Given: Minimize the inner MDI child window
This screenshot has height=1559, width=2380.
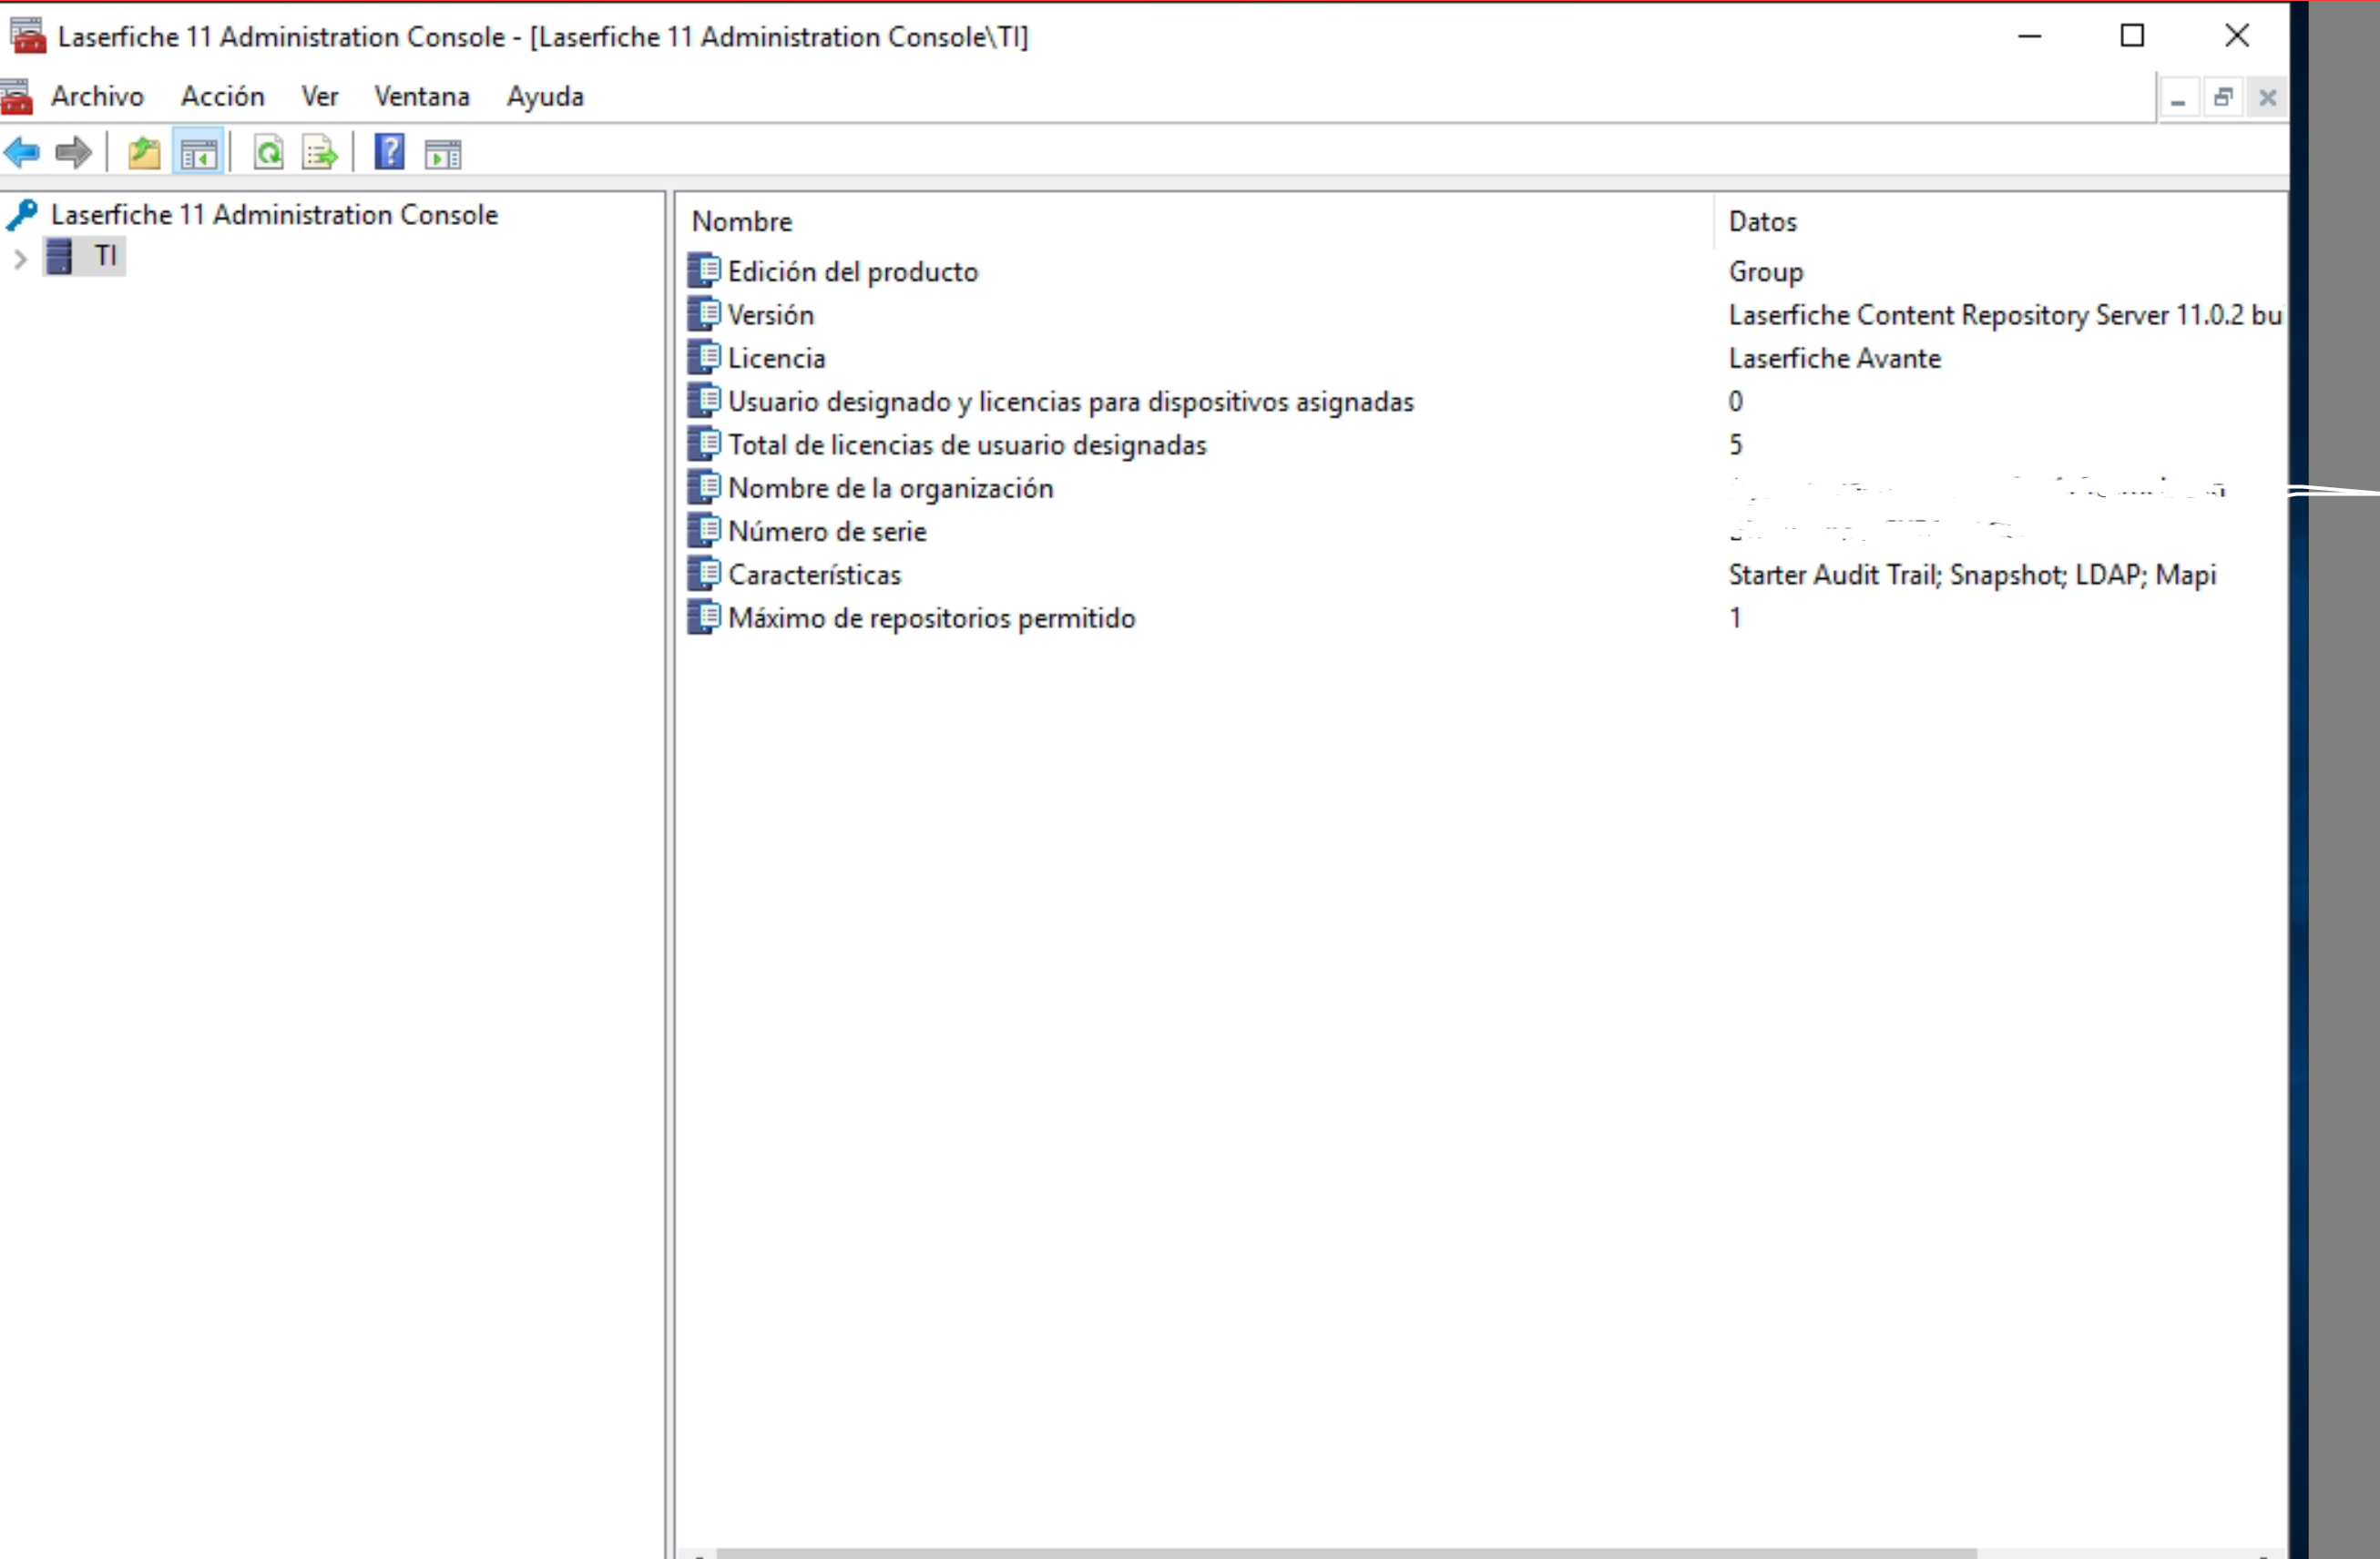Looking at the screenshot, I should 2178,98.
